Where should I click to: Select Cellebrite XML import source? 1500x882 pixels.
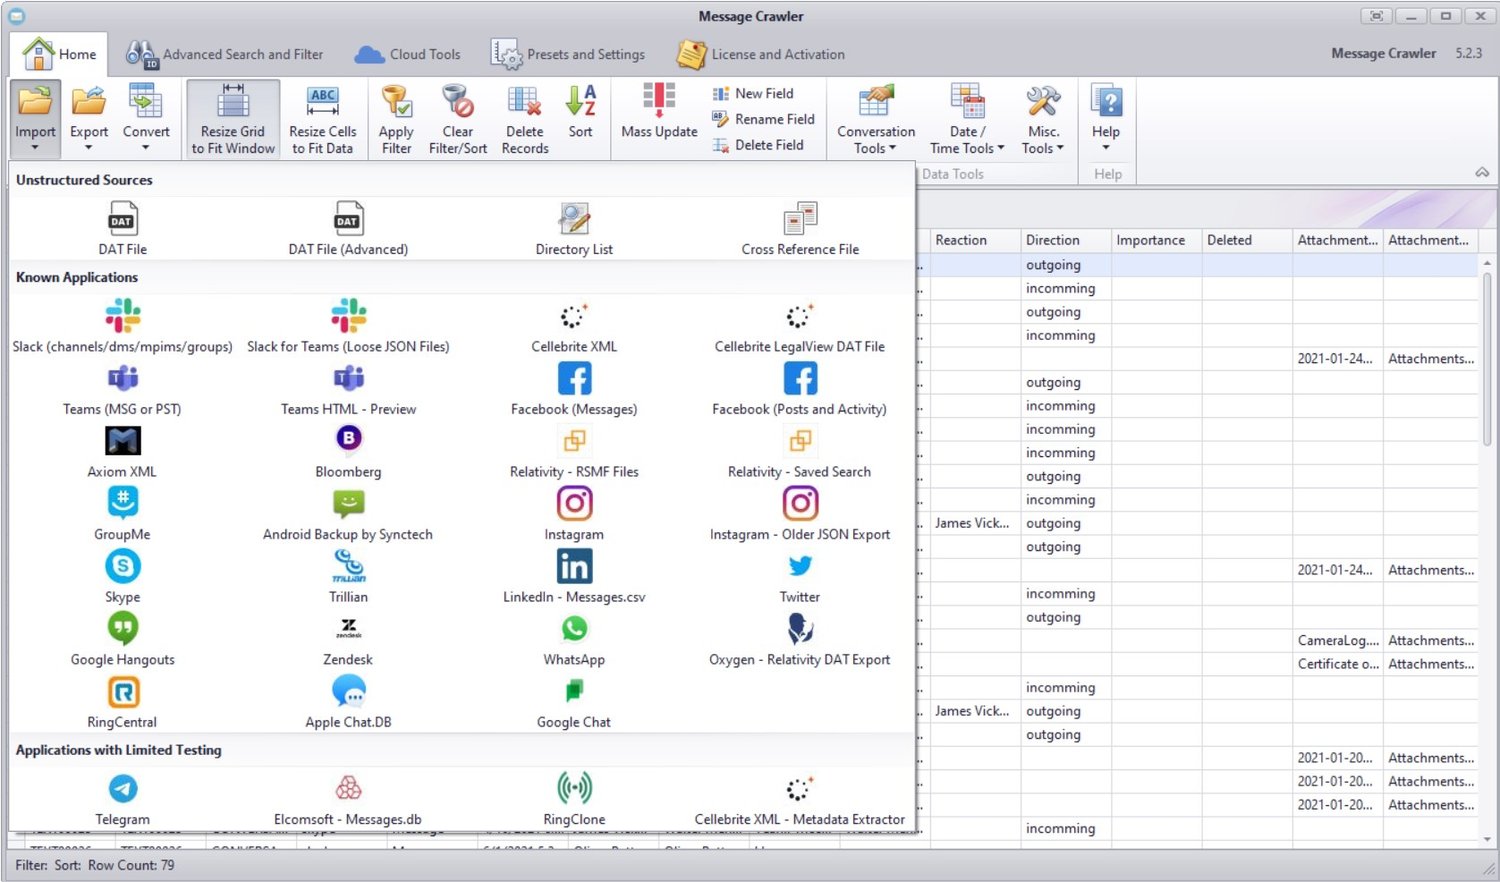pyautogui.click(x=574, y=327)
